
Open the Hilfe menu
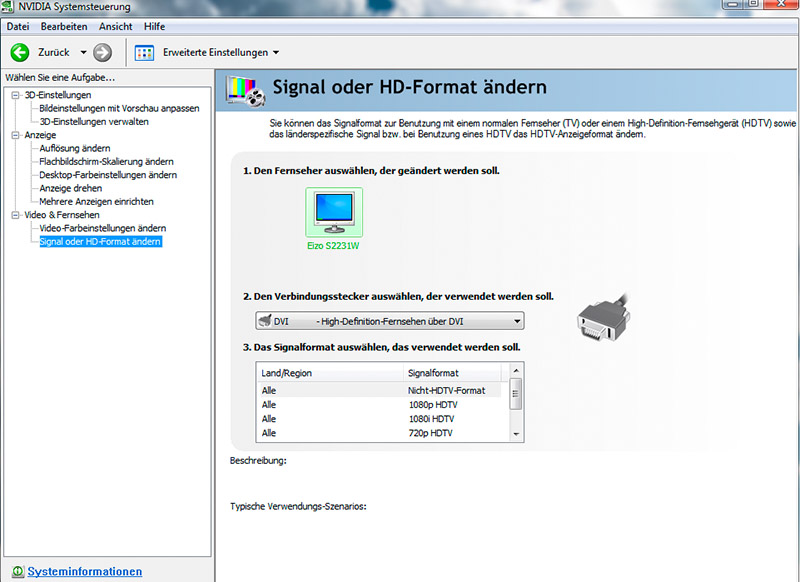pyautogui.click(x=154, y=26)
